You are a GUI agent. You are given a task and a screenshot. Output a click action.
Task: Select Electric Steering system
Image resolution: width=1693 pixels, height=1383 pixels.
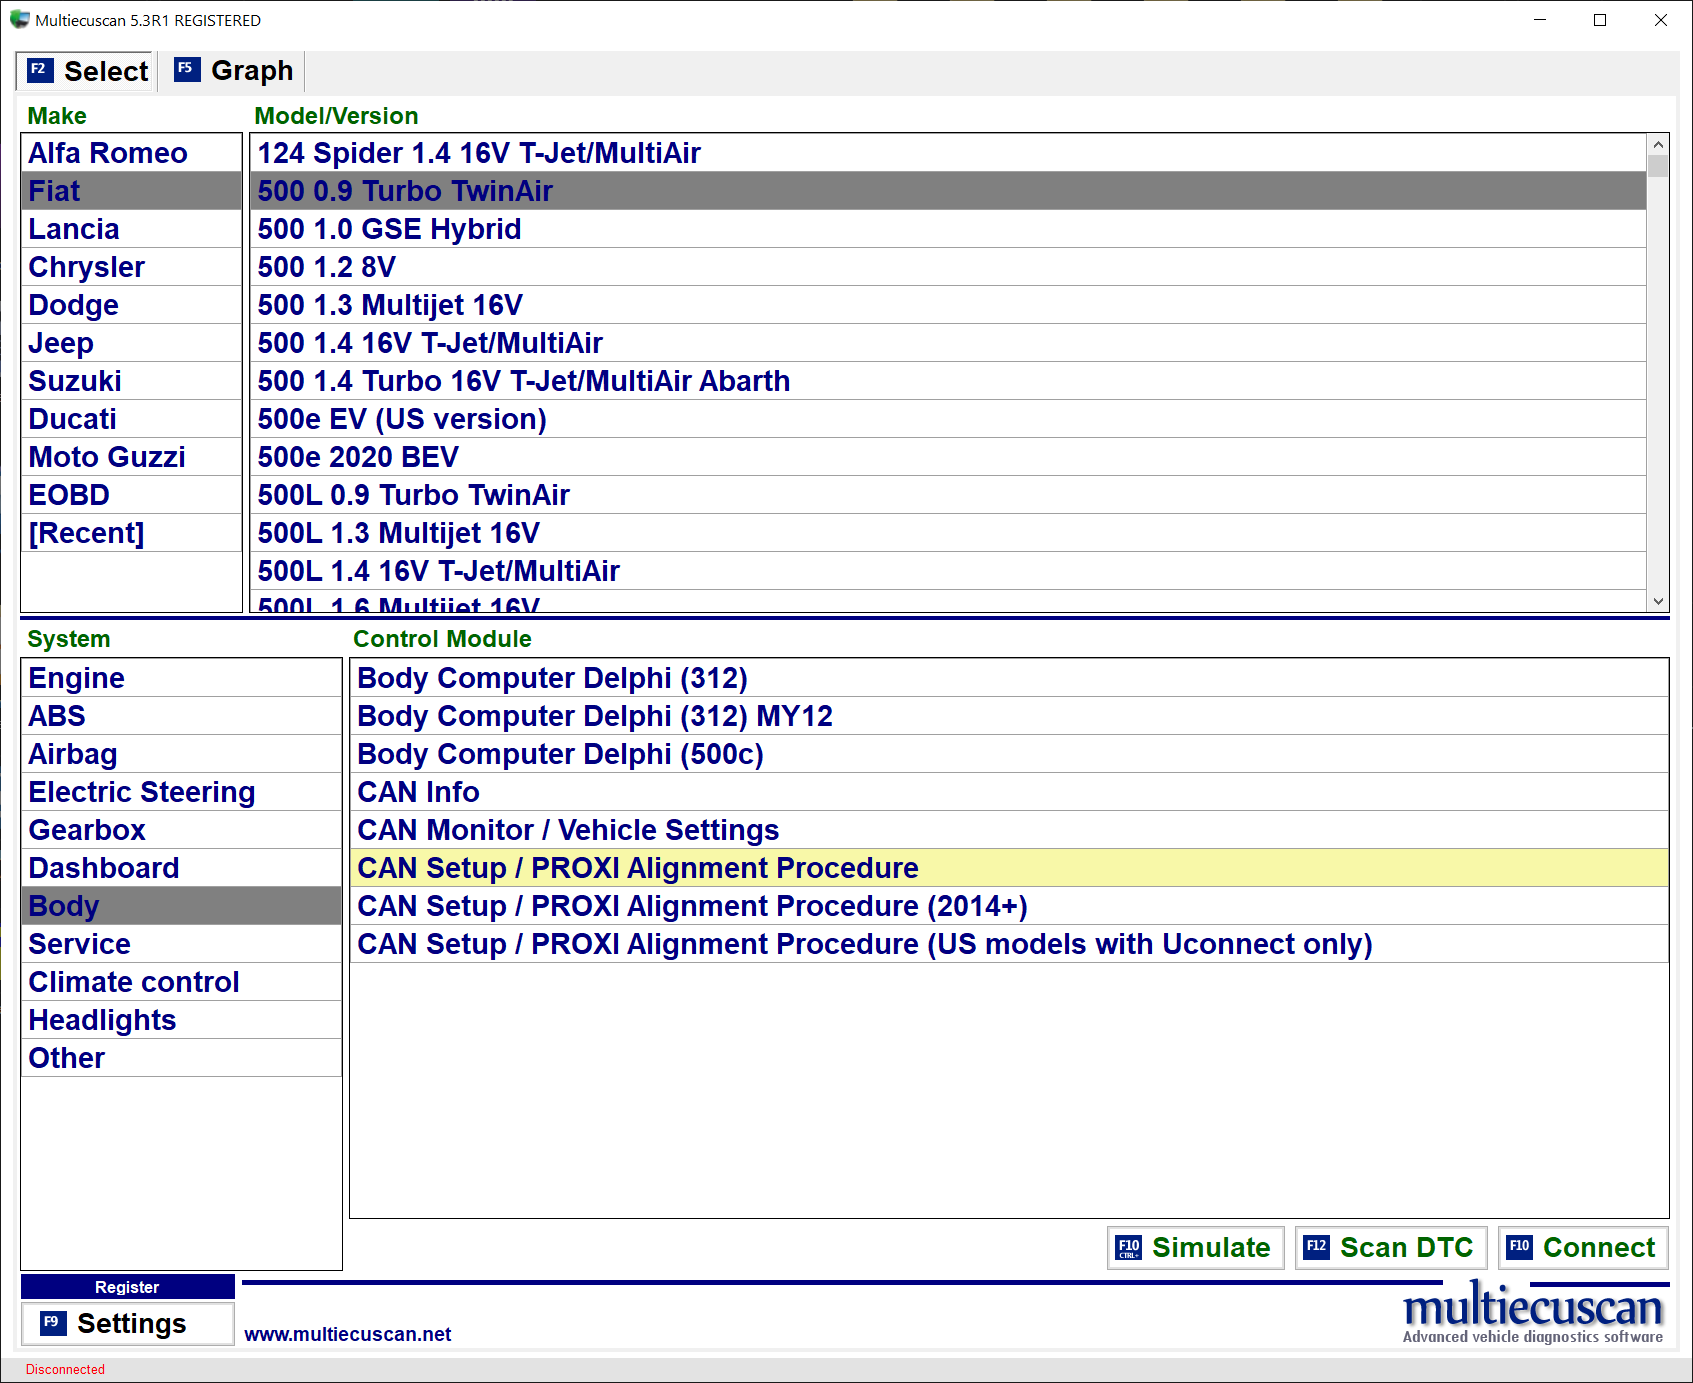coord(182,792)
